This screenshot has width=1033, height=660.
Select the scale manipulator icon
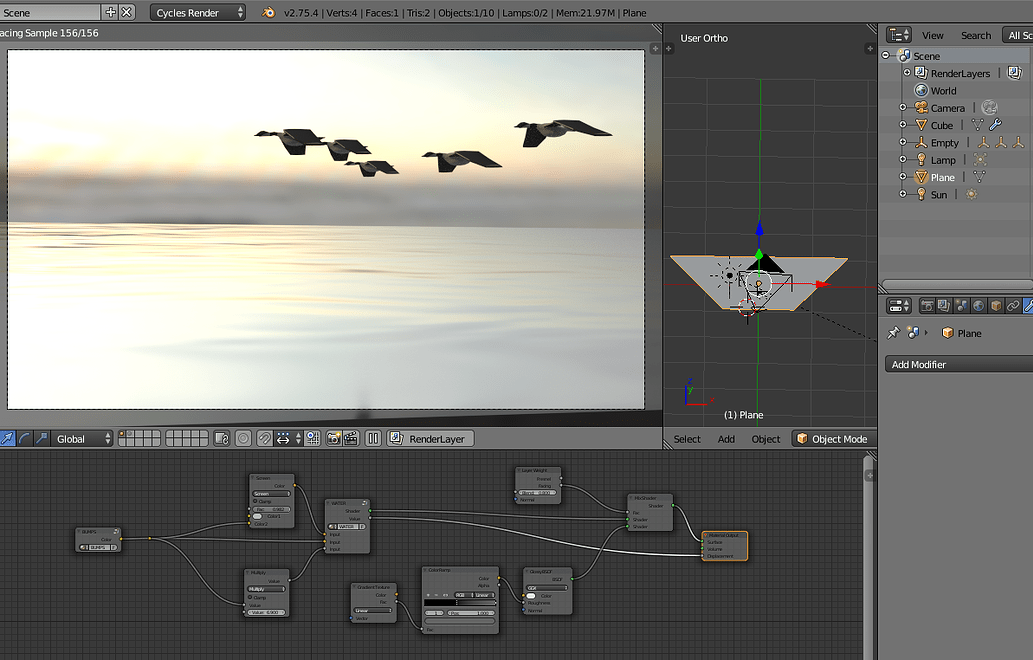click(x=41, y=439)
